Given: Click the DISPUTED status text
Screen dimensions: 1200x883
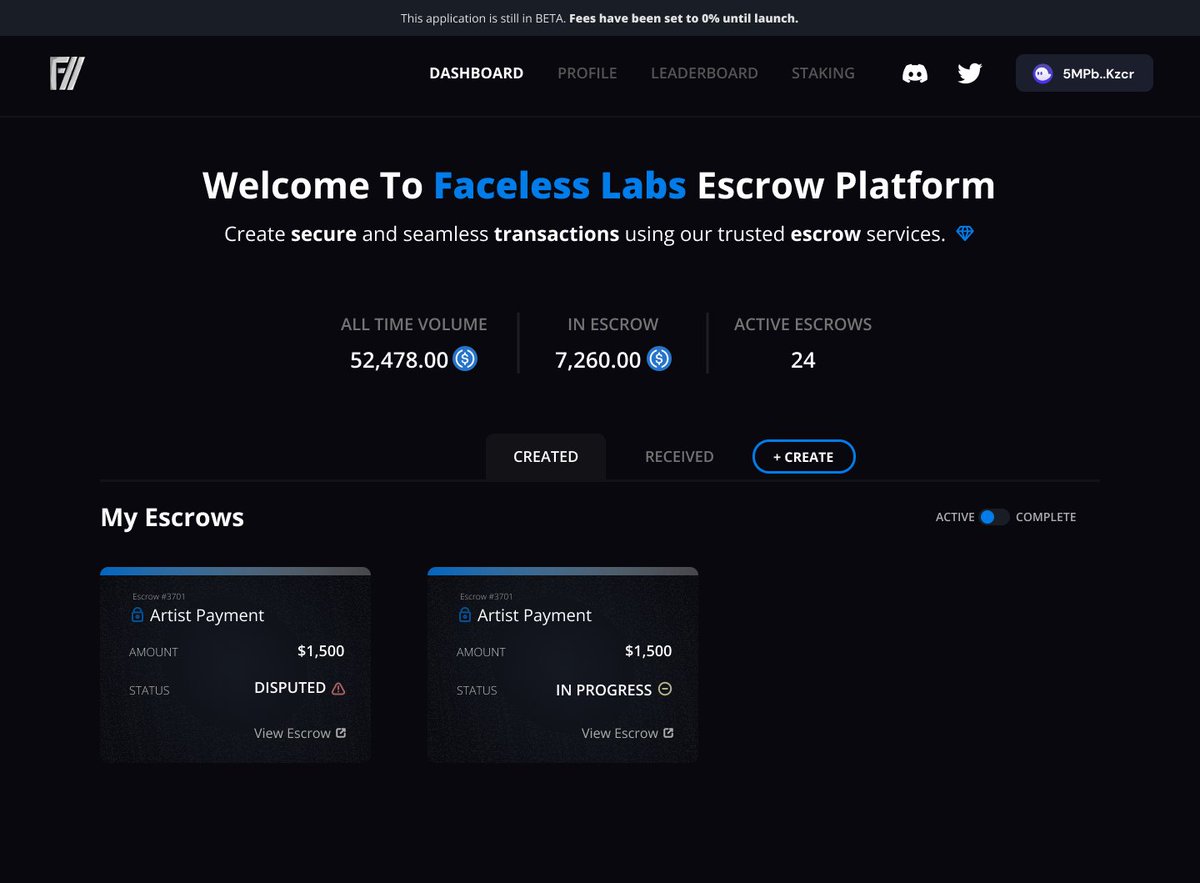Looking at the screenshot, I should point(290,688).
